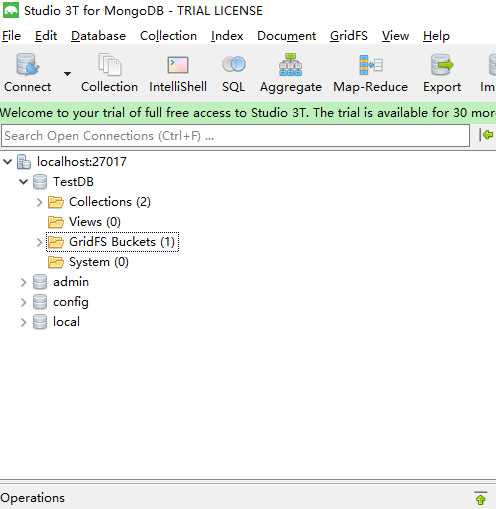Open the View menu
The image size is (496, 509).
[395, 36]
